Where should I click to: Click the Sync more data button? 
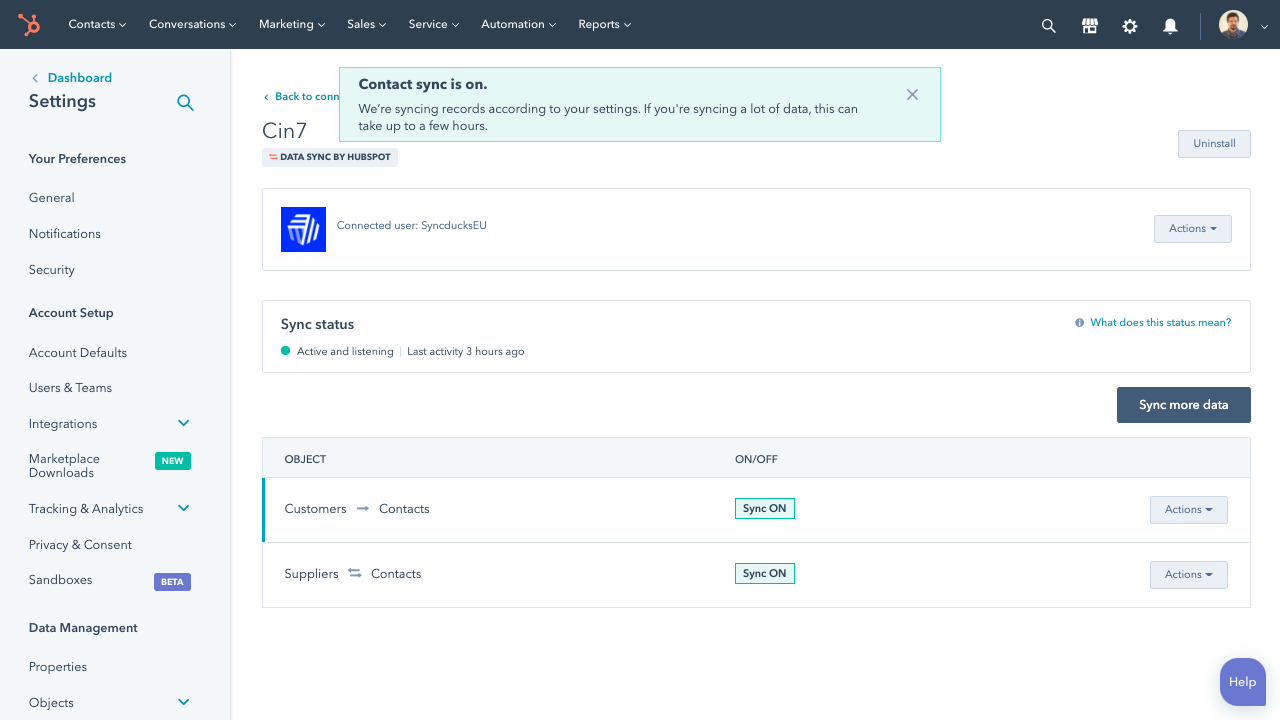pyautogui.click(x=1183, y=405)
